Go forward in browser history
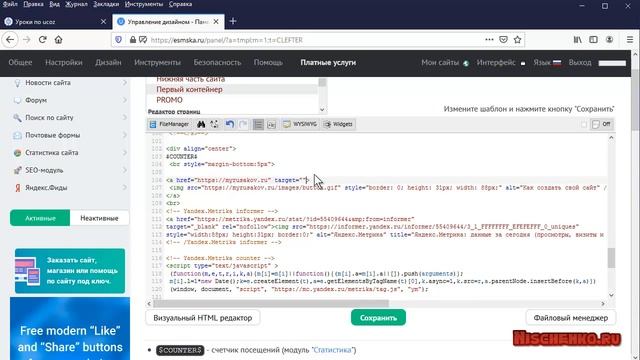 pyautogui.click(x=27, y=40)
